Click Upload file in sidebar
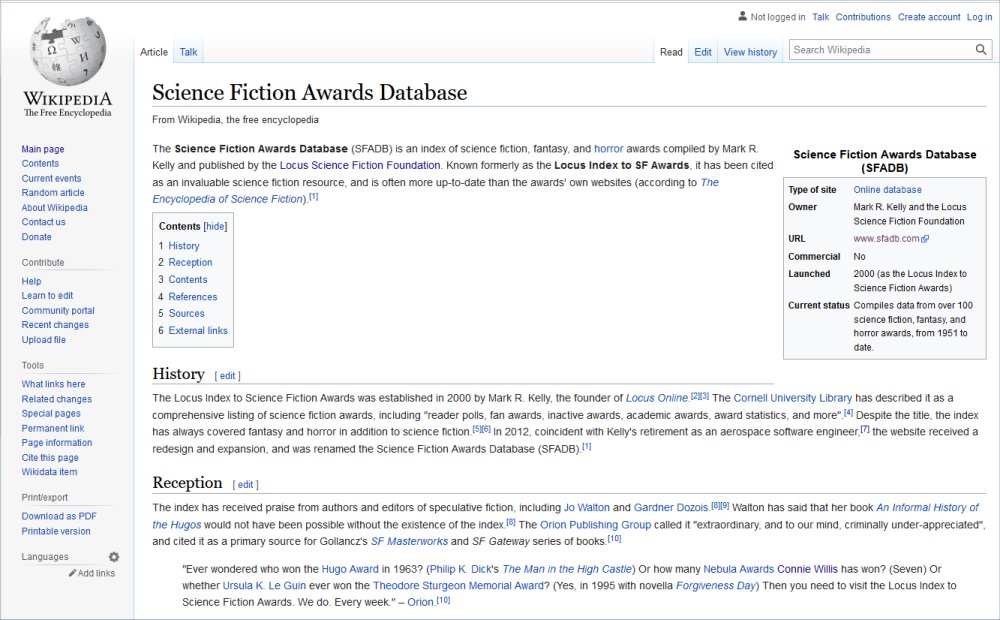This screenshot has height=620, width=1000. (43, 340)
